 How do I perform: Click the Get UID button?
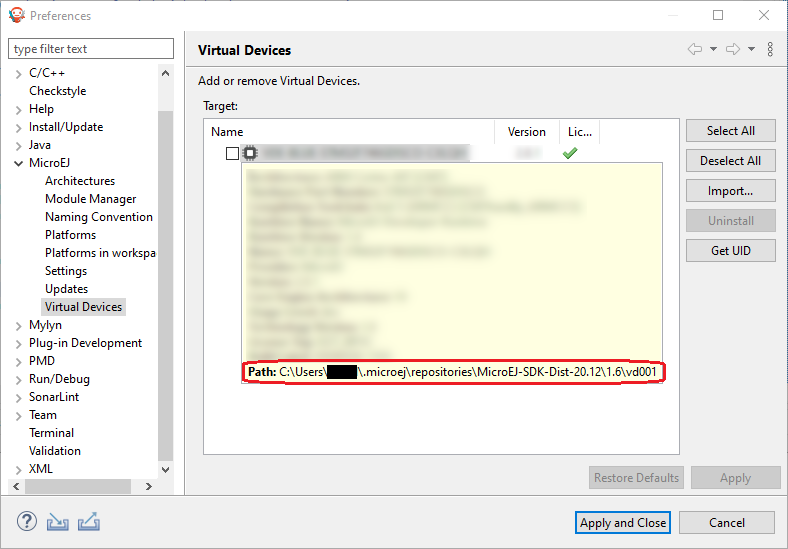click(730, 251)
